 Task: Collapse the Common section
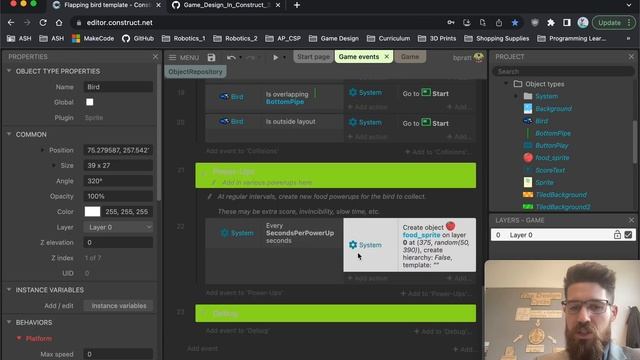click(9, 134)
